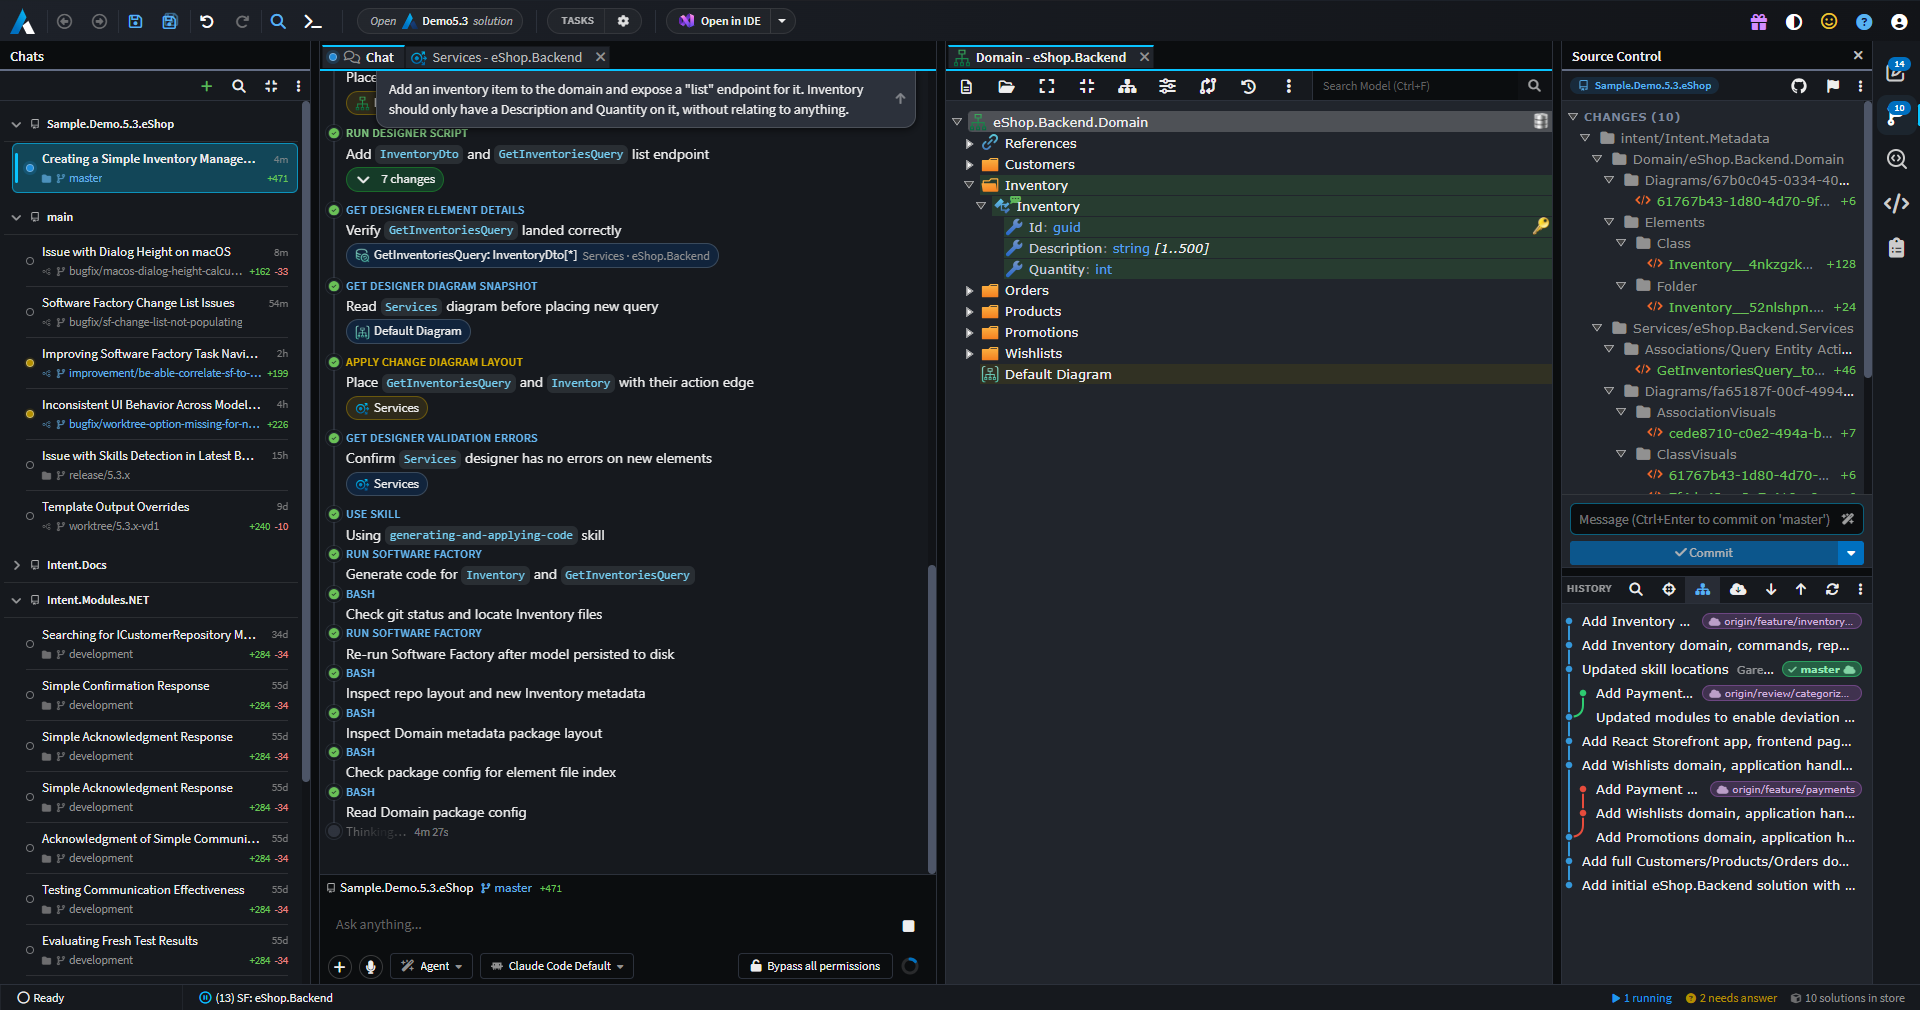Click the push up-arrow in History toolbar

click(1801, 589)
